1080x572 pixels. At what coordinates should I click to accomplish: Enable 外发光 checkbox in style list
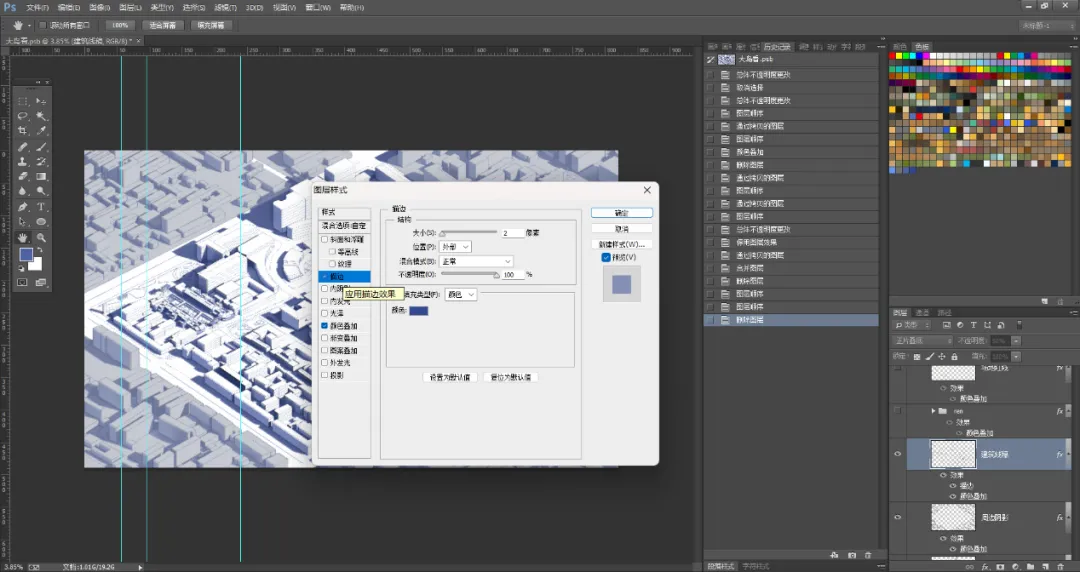pos(324,362)
